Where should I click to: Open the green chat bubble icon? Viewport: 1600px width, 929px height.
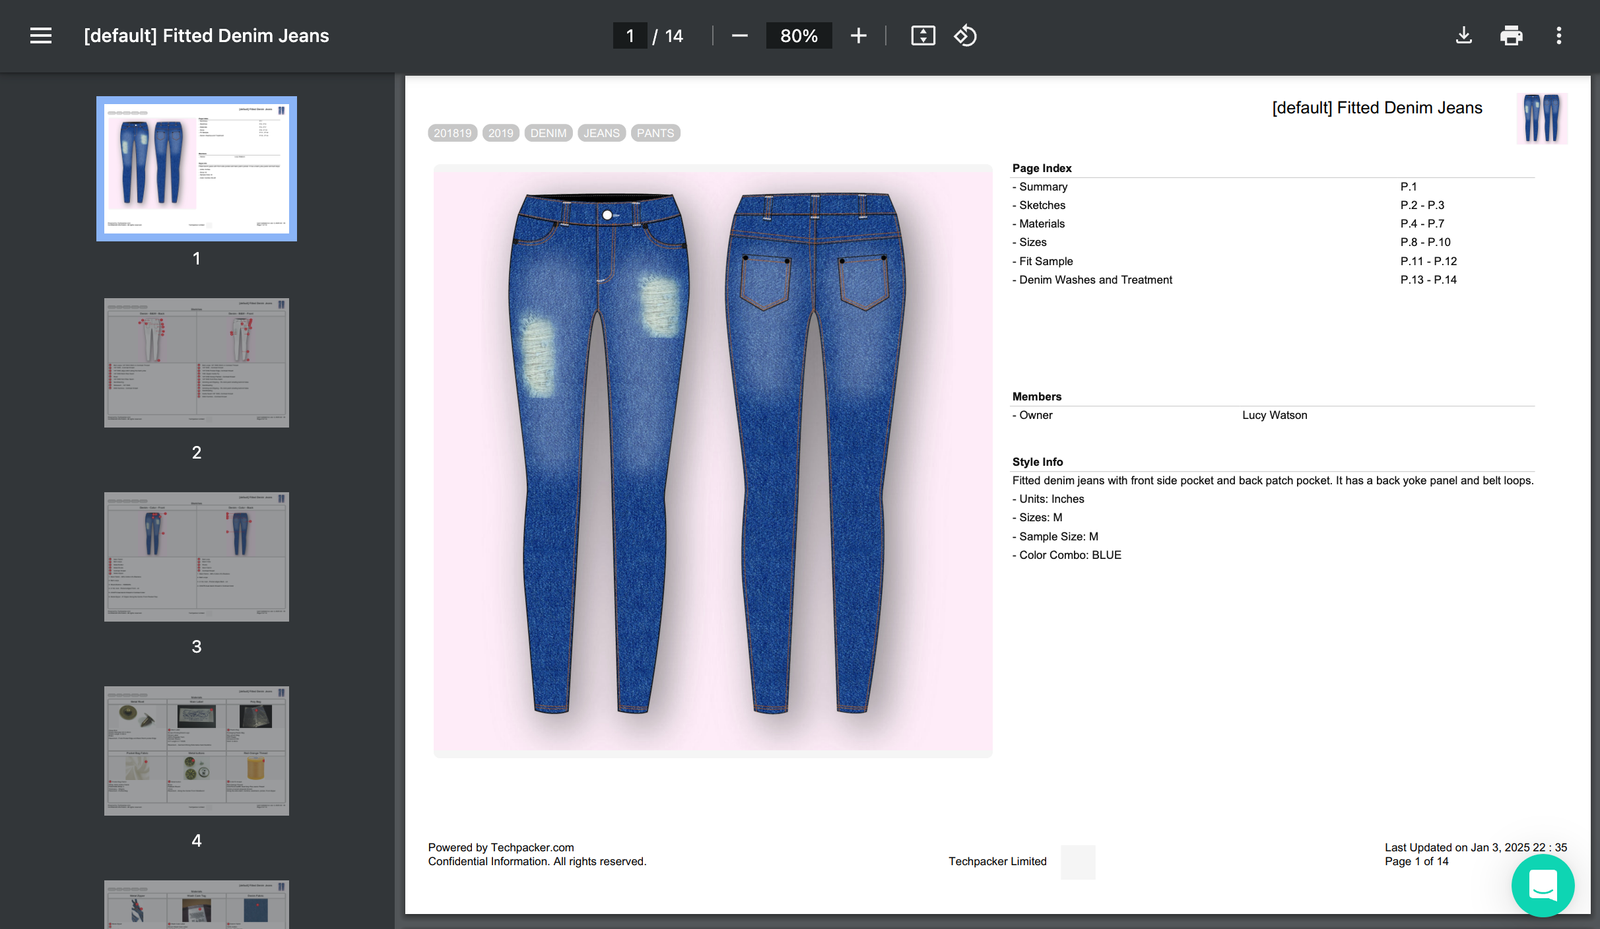(x=1543, y=886)
